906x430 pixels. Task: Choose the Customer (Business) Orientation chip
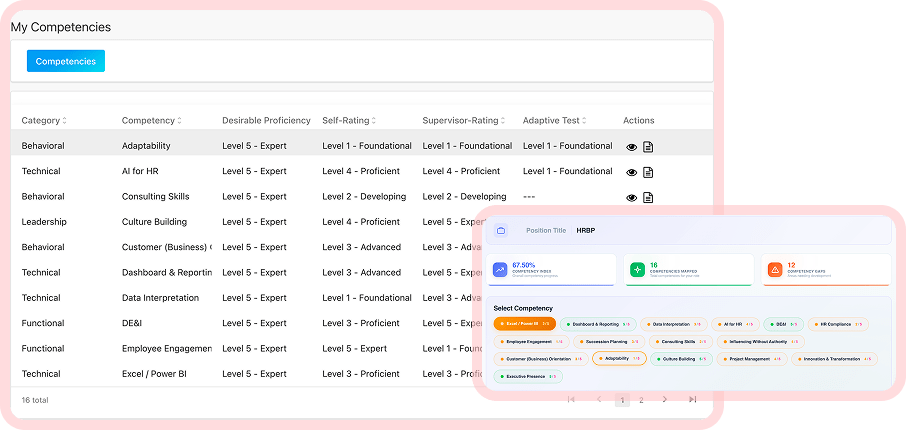[541, 359]
